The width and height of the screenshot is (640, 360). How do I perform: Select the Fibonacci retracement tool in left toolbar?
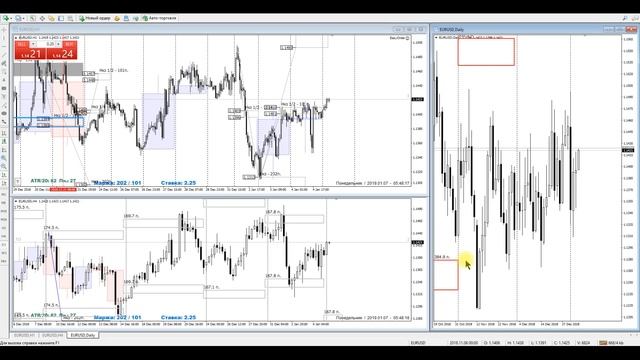pos(4,72)
